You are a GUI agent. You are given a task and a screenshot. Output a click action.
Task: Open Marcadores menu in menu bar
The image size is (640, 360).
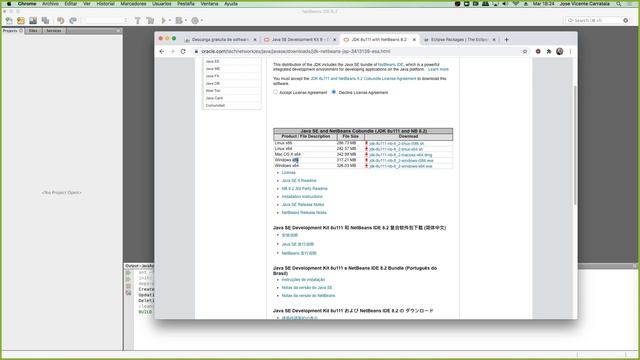coord(133,4)
